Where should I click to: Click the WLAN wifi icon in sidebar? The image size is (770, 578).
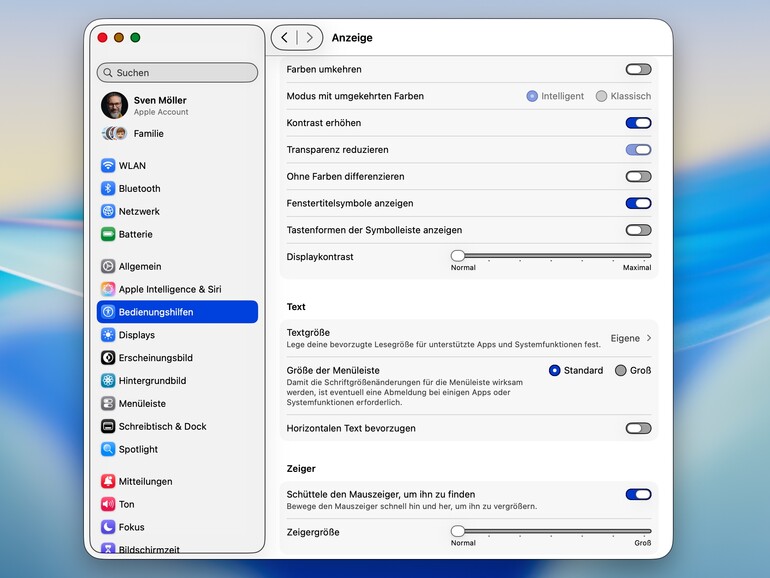click(x=108, y=165)
